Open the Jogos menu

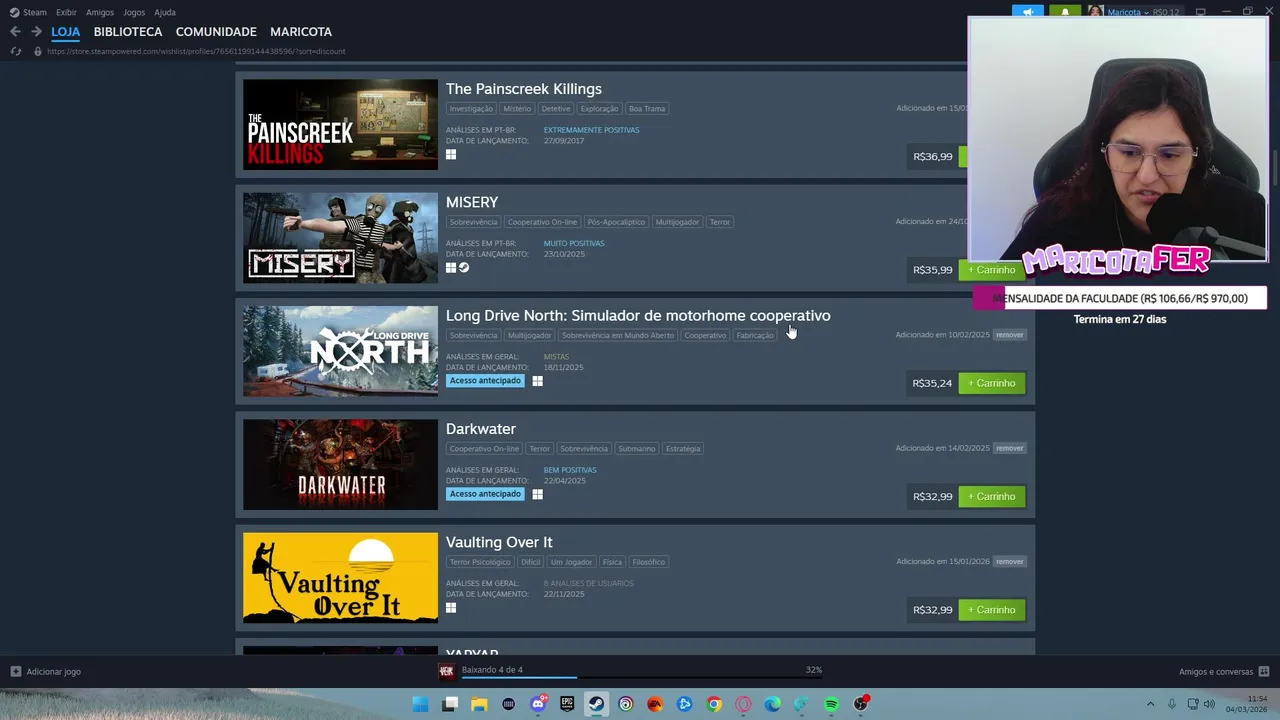(x=134, y=12)
